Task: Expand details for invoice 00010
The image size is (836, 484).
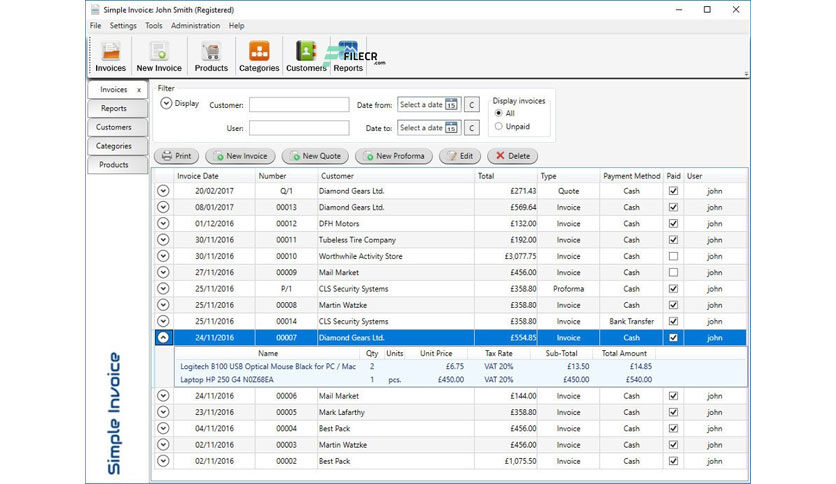Action: pos(163,256)
